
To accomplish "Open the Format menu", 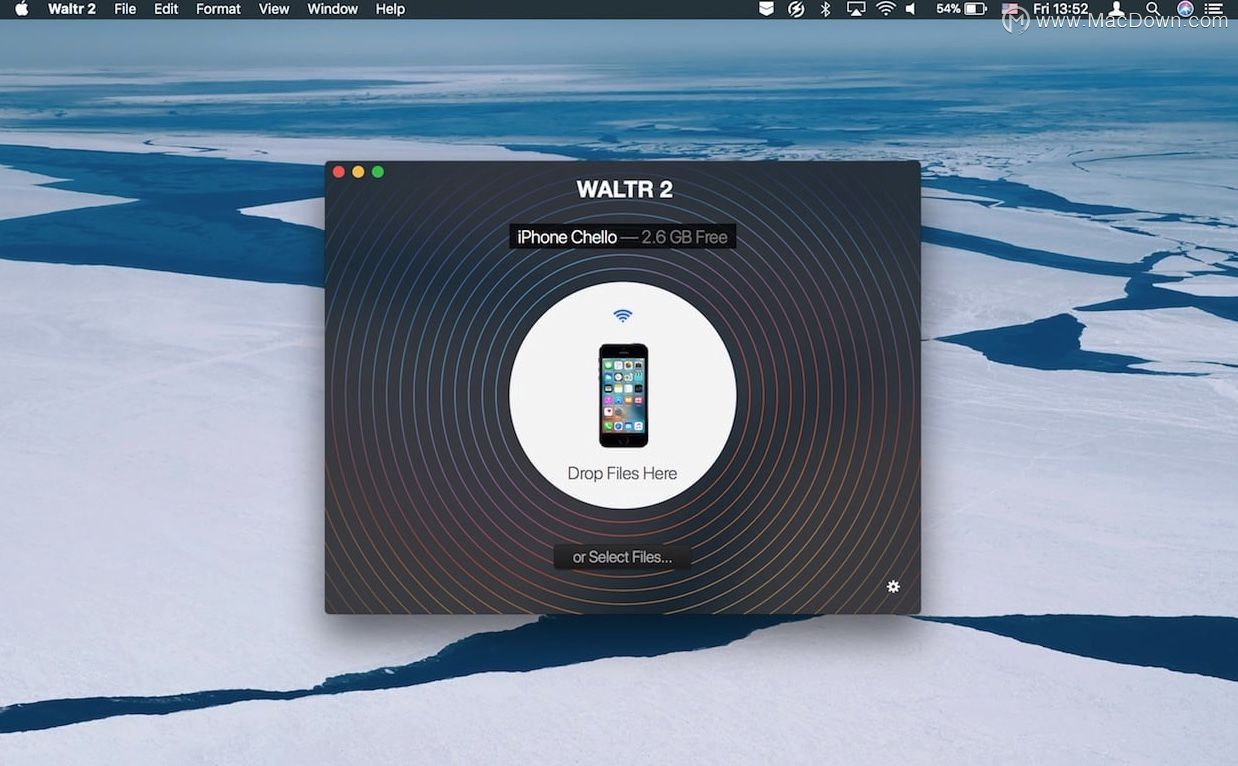I will pos(218,9).
